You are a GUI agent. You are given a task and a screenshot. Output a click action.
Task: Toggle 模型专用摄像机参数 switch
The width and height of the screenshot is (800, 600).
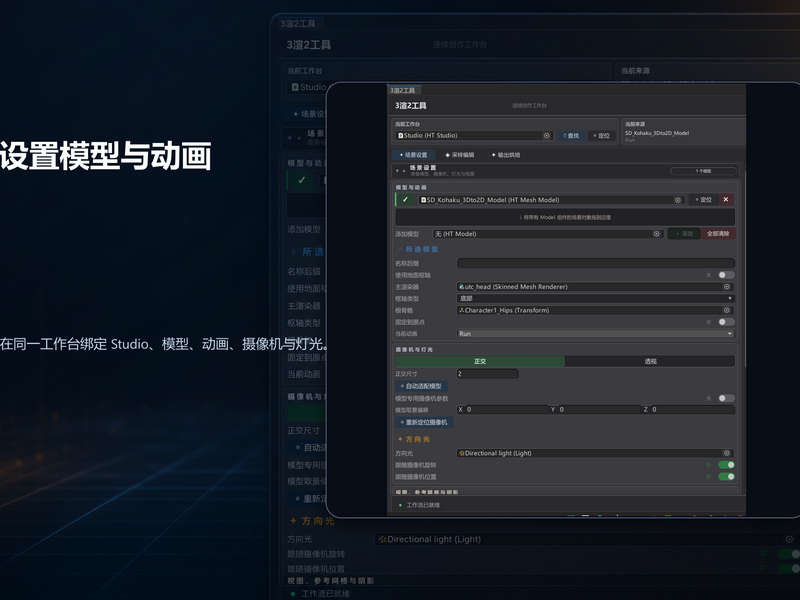click(x=727, y=398)
